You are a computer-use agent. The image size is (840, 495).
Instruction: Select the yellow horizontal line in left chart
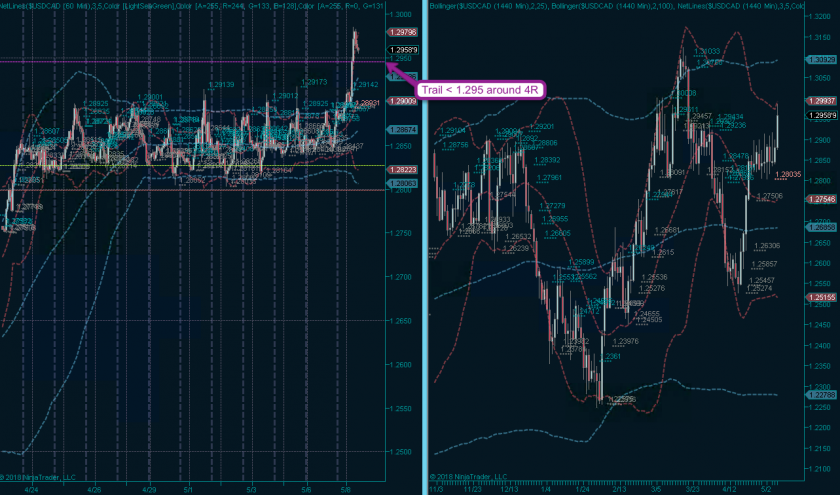click(192, 166)
